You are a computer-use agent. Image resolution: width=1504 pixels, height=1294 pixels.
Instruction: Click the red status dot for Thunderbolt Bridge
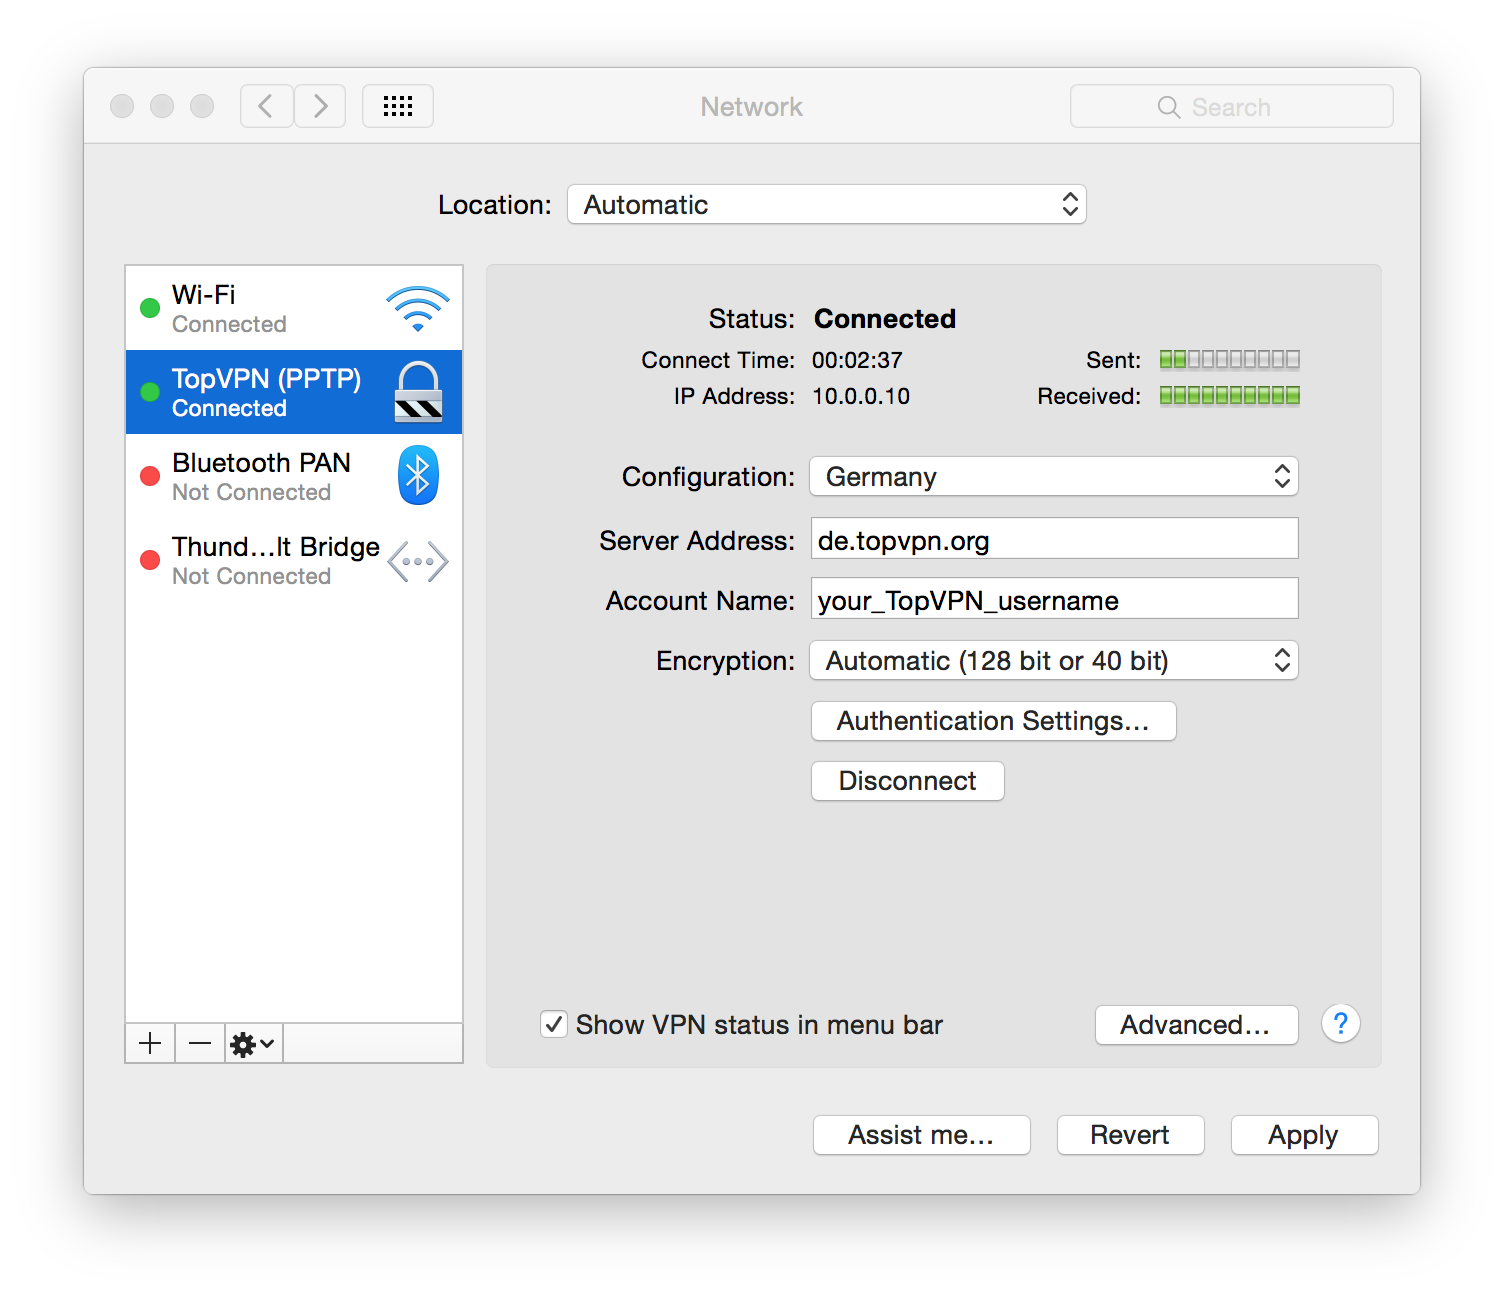coord(150,560)
